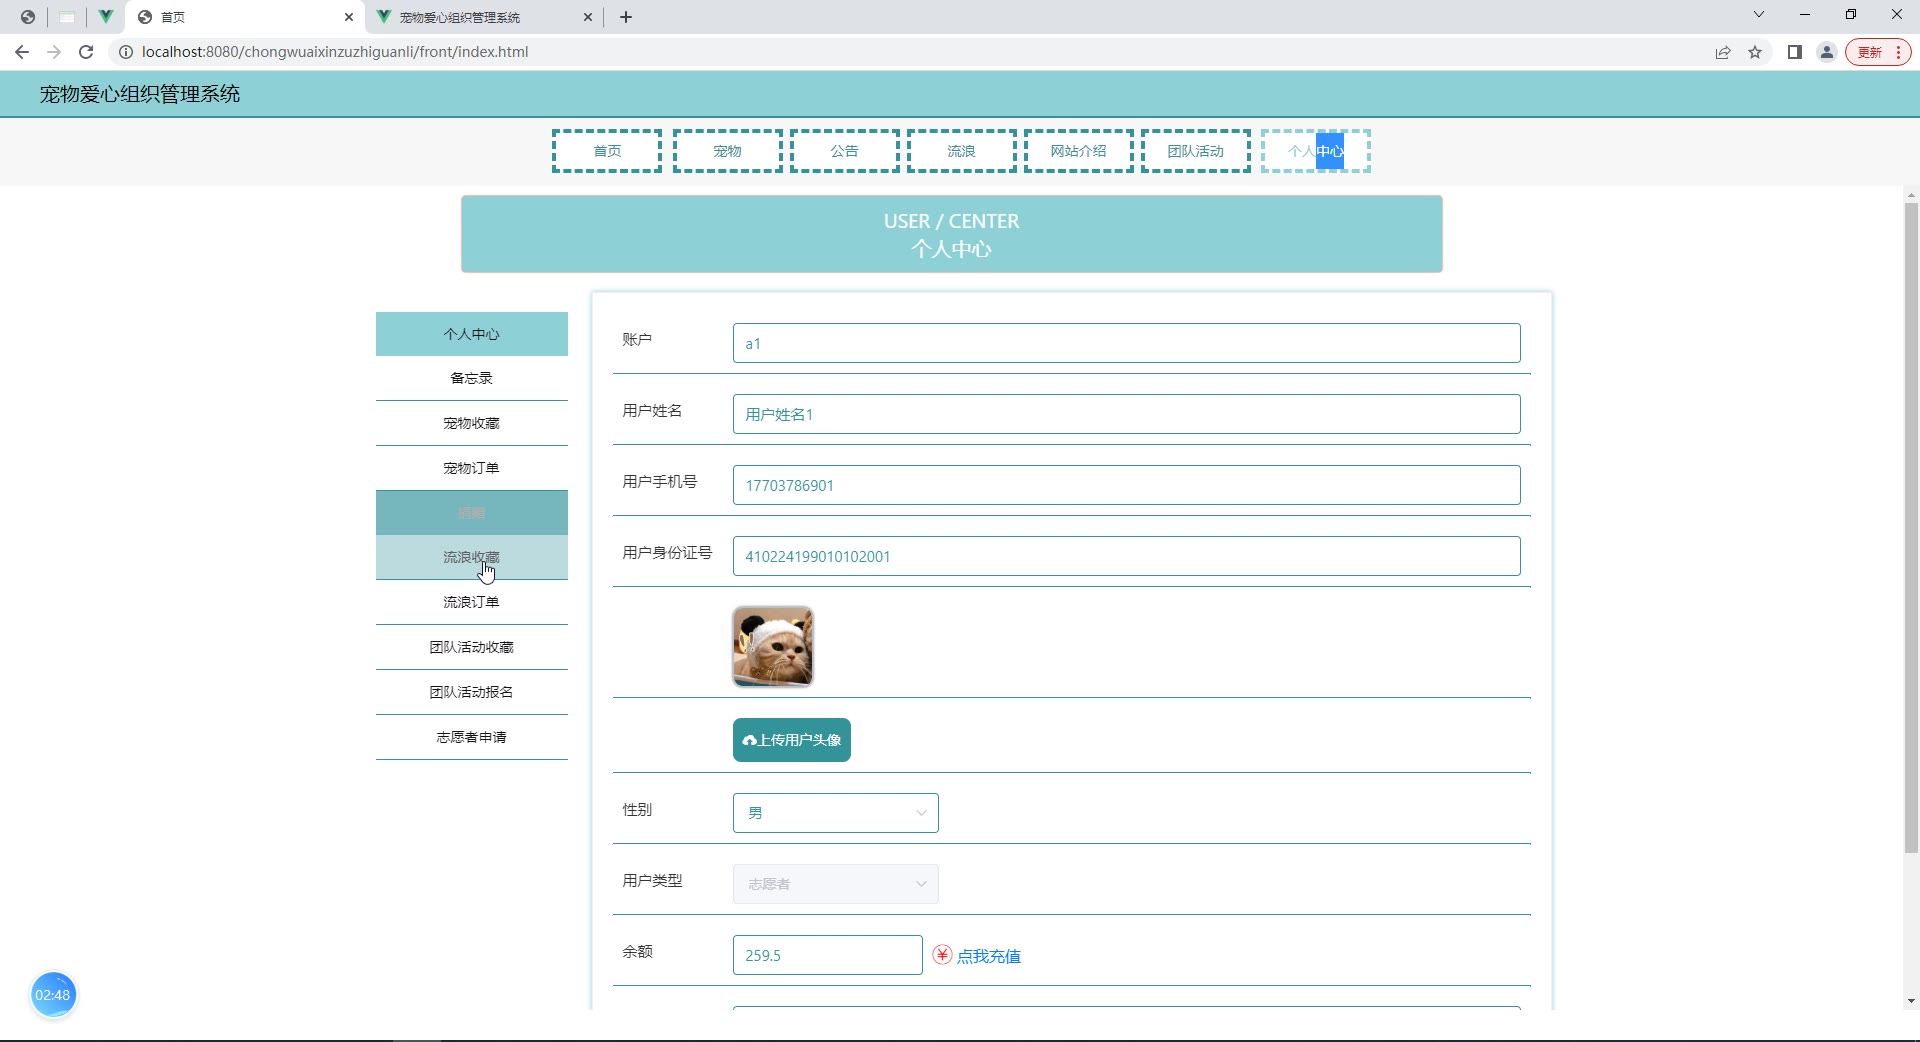The width and height of the screenshot is (1920, 1042).
Task: Select 个人中心 in sidebar
Action: click(x=472, y=334)
